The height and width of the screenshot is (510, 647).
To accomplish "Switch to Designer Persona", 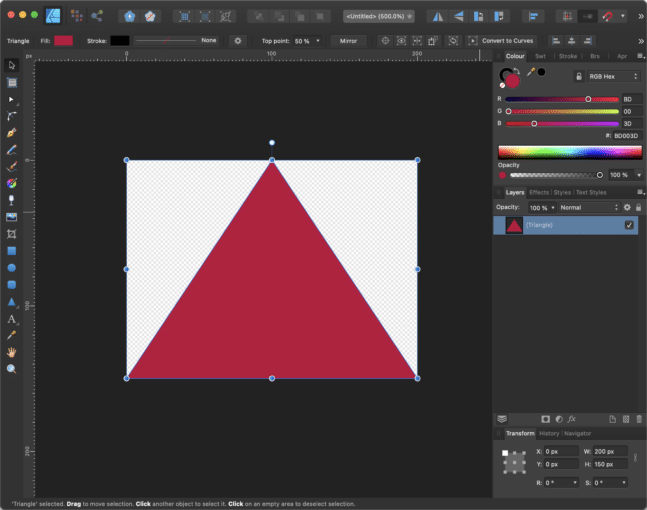I will click(x=53, y=16).
